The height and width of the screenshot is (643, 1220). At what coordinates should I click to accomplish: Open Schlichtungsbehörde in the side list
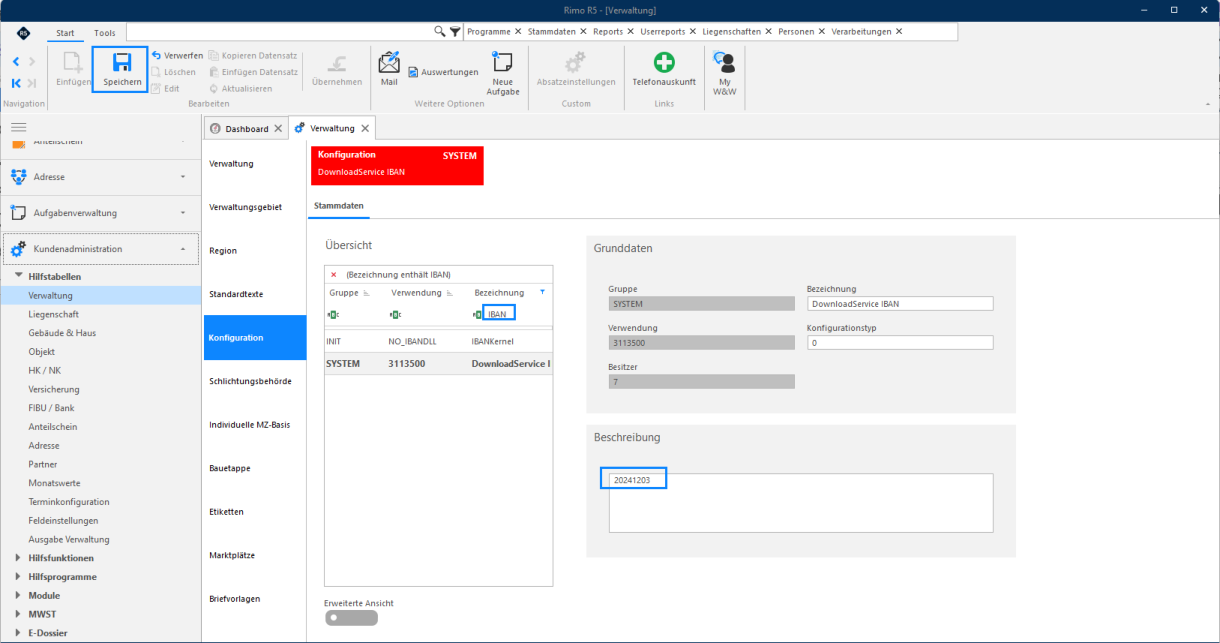(250, 381)
